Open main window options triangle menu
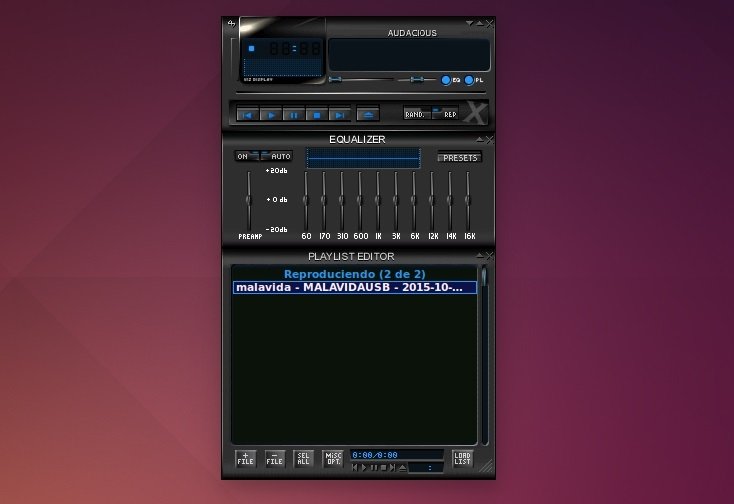The height and width of the screenshot is (504, 734). 470,23
